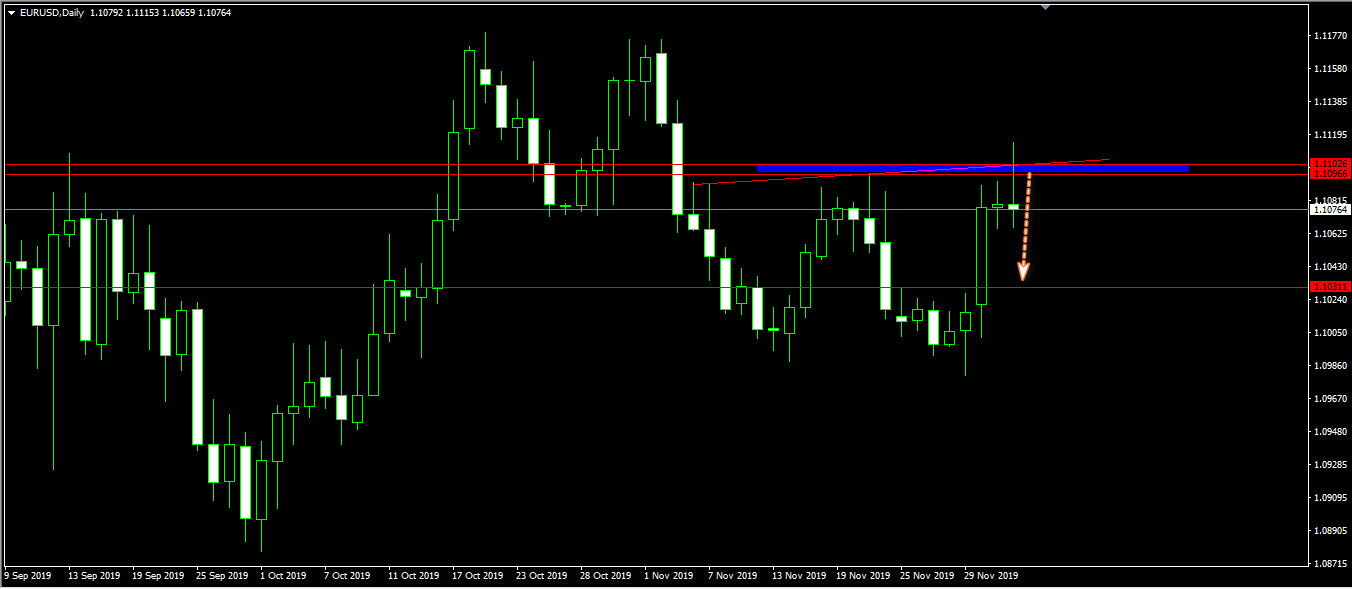Click the open price value 1.10792
This screenshot has height=589, width=1352.
[x=107, y=12]
